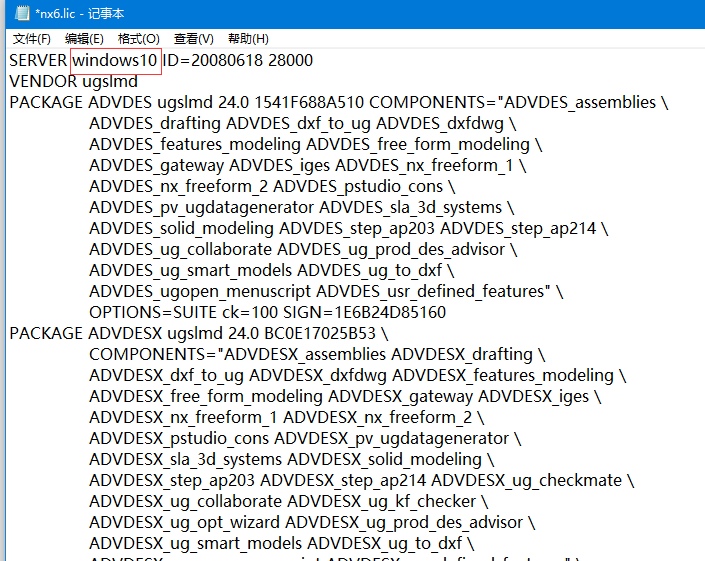
Task: Click hash value BC0E17025B53
Action: (x=320, y=334)
